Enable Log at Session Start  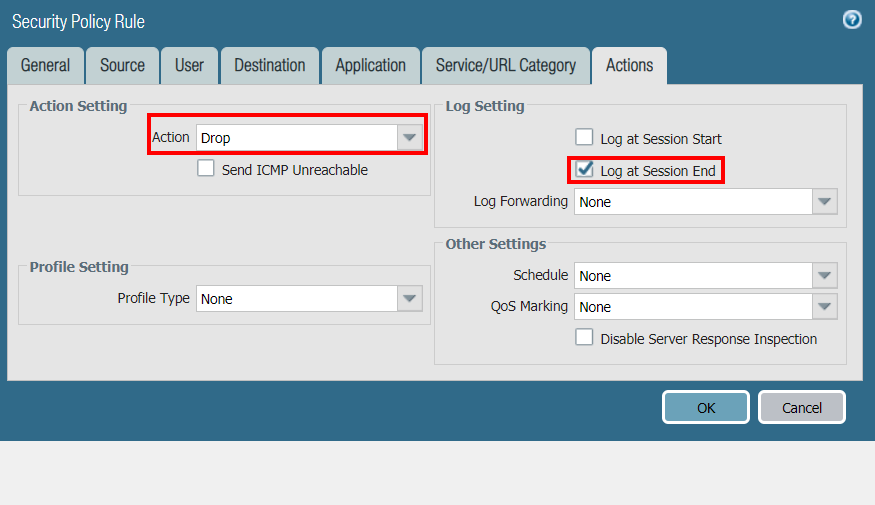[x=584, y=138]
